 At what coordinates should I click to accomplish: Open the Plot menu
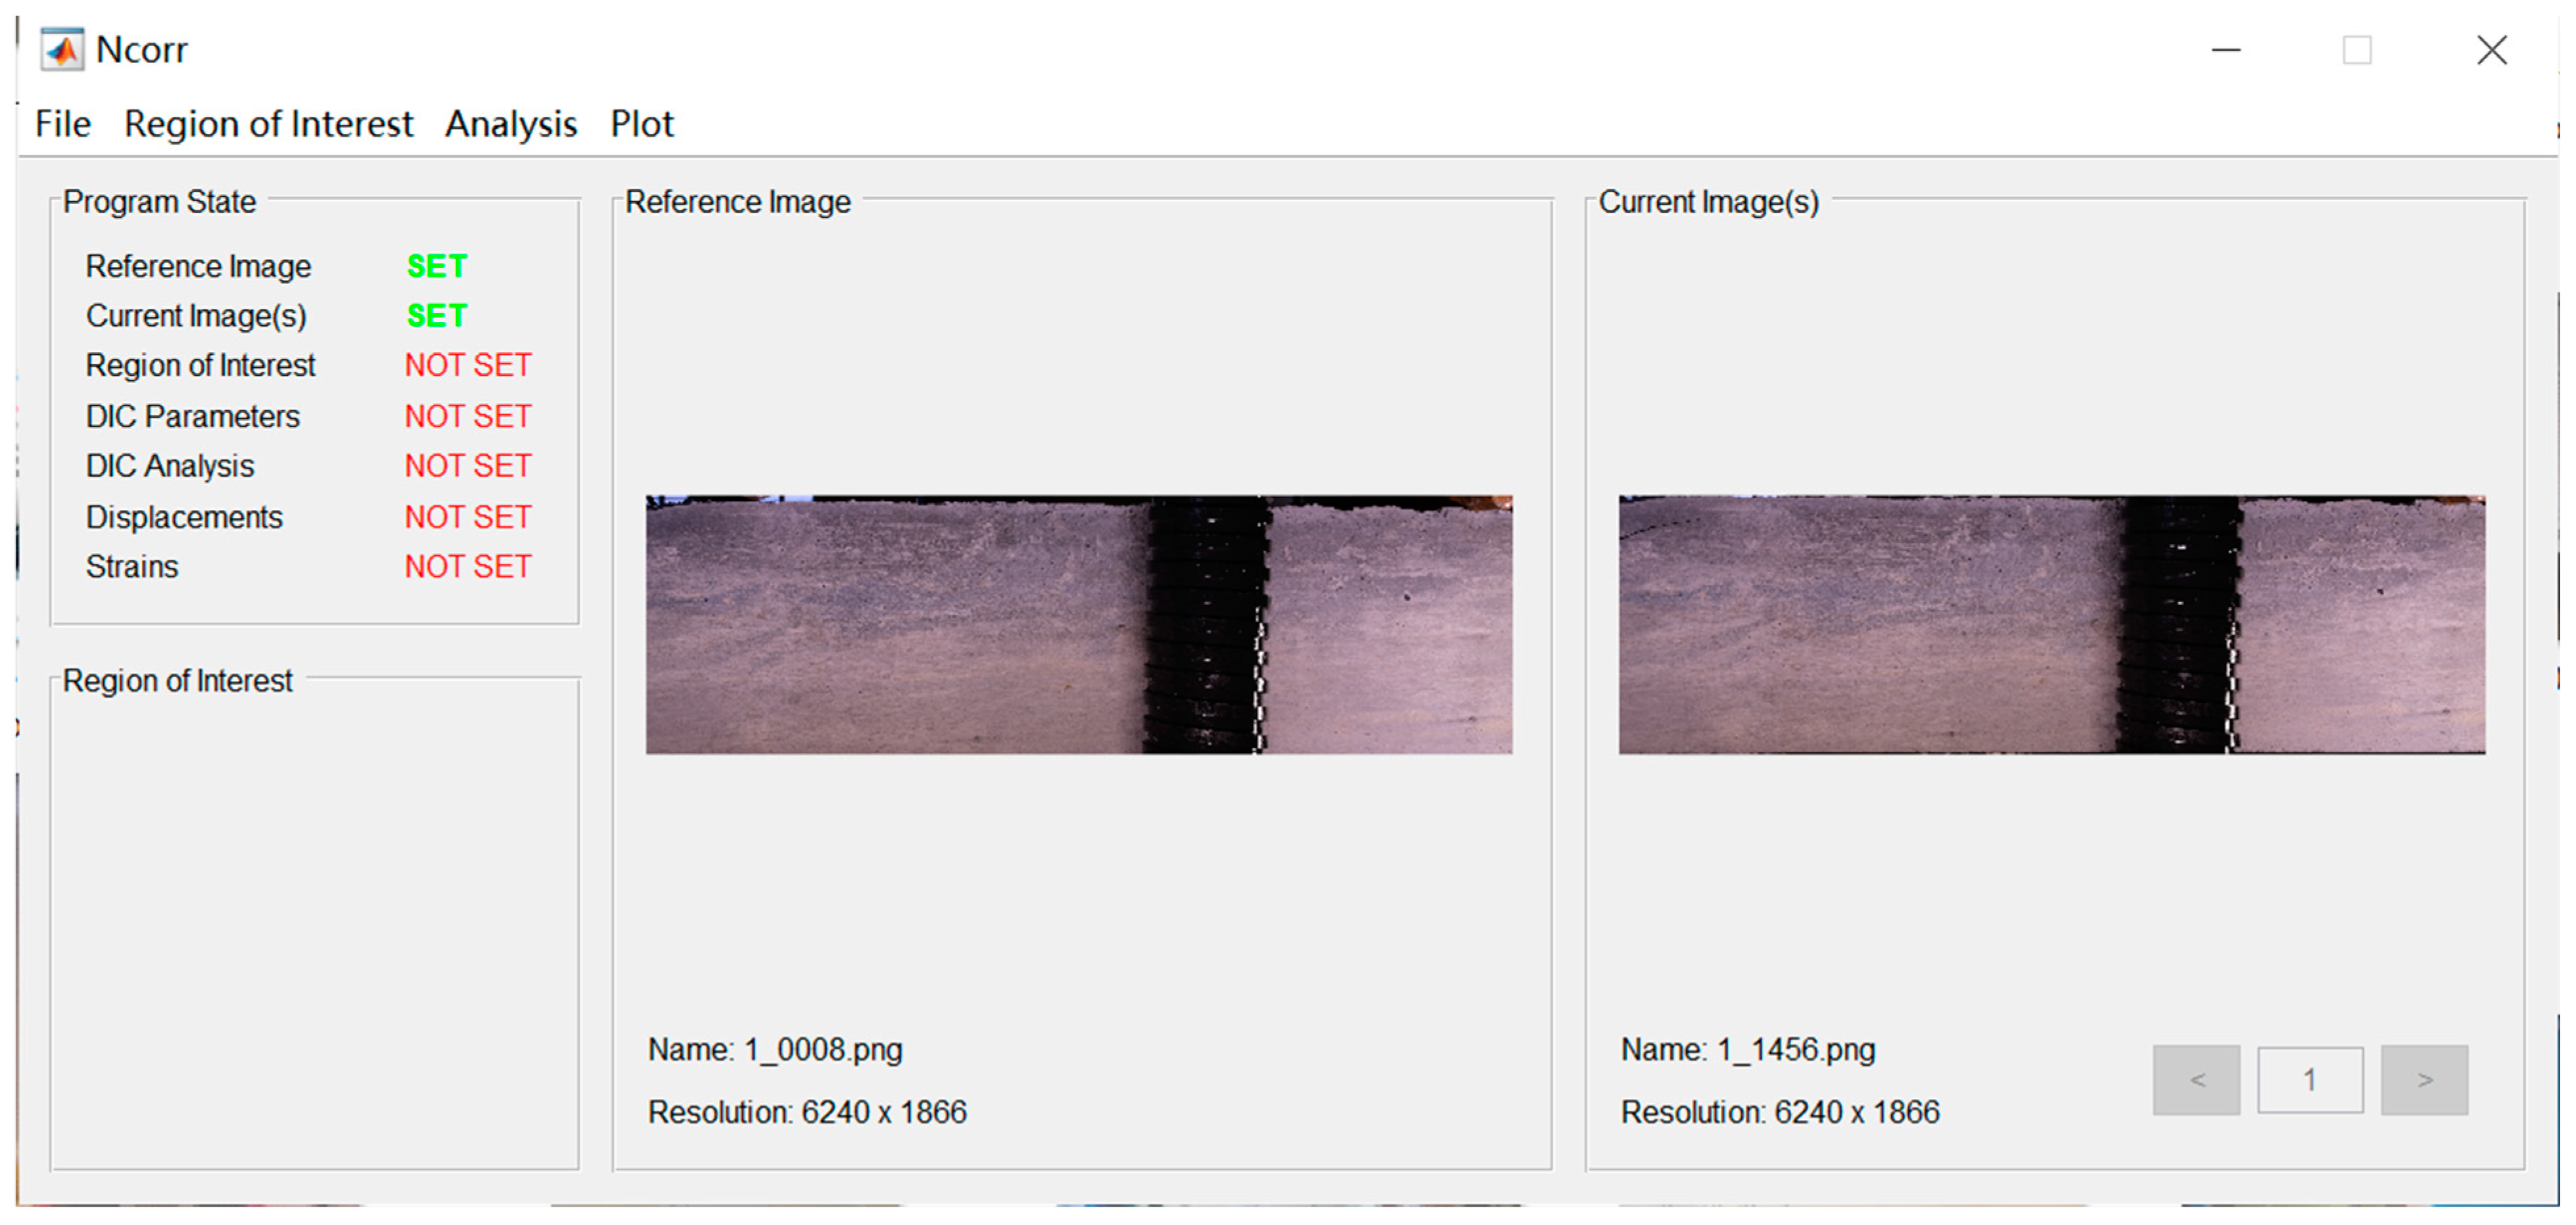(642, 124)
